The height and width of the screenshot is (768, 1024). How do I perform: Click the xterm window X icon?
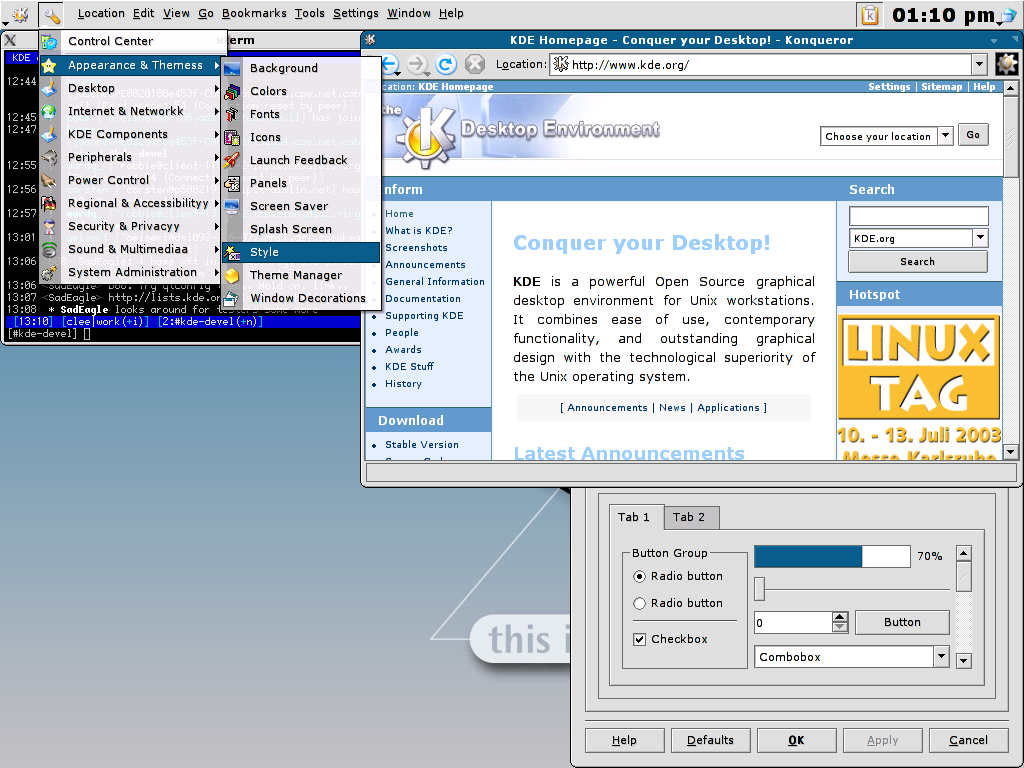(10, 40)
